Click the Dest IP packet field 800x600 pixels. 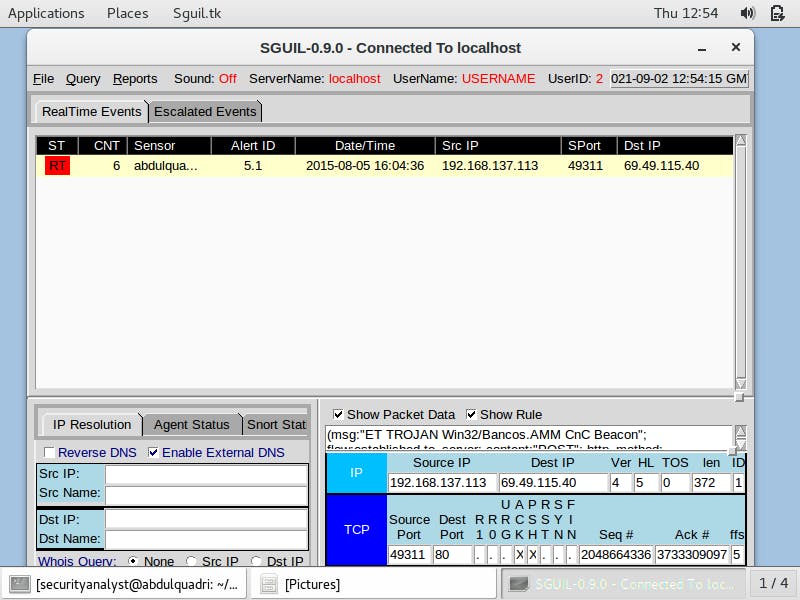coord(553,483)
